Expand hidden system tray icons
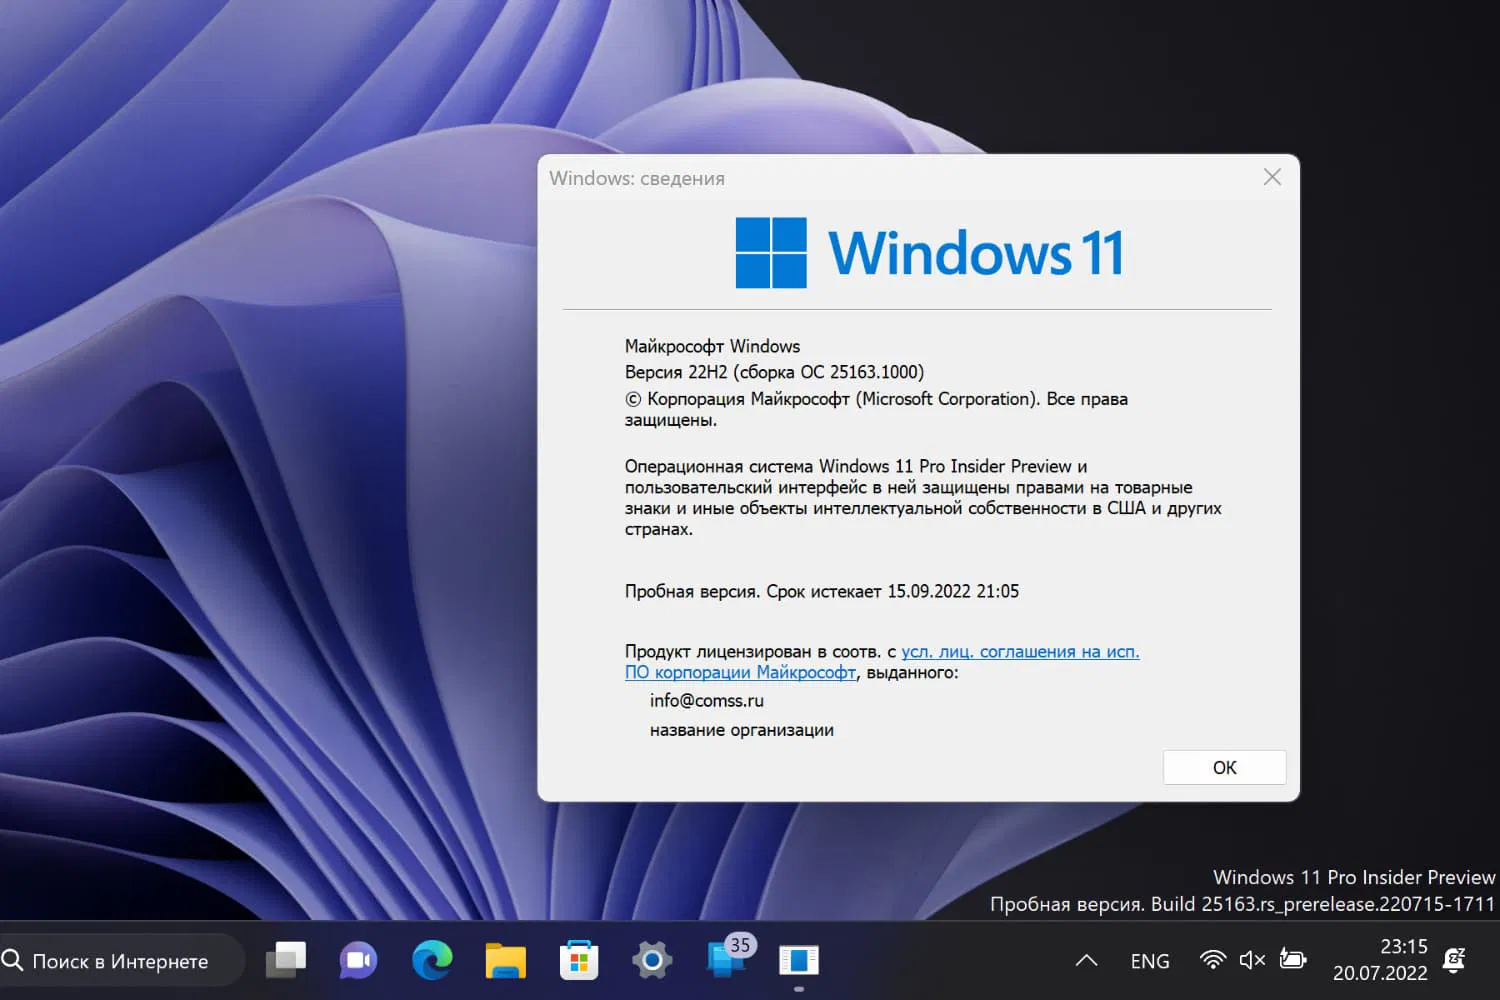The image size is (1500, 1000). pyautogui.click(x=1086, y=960)
